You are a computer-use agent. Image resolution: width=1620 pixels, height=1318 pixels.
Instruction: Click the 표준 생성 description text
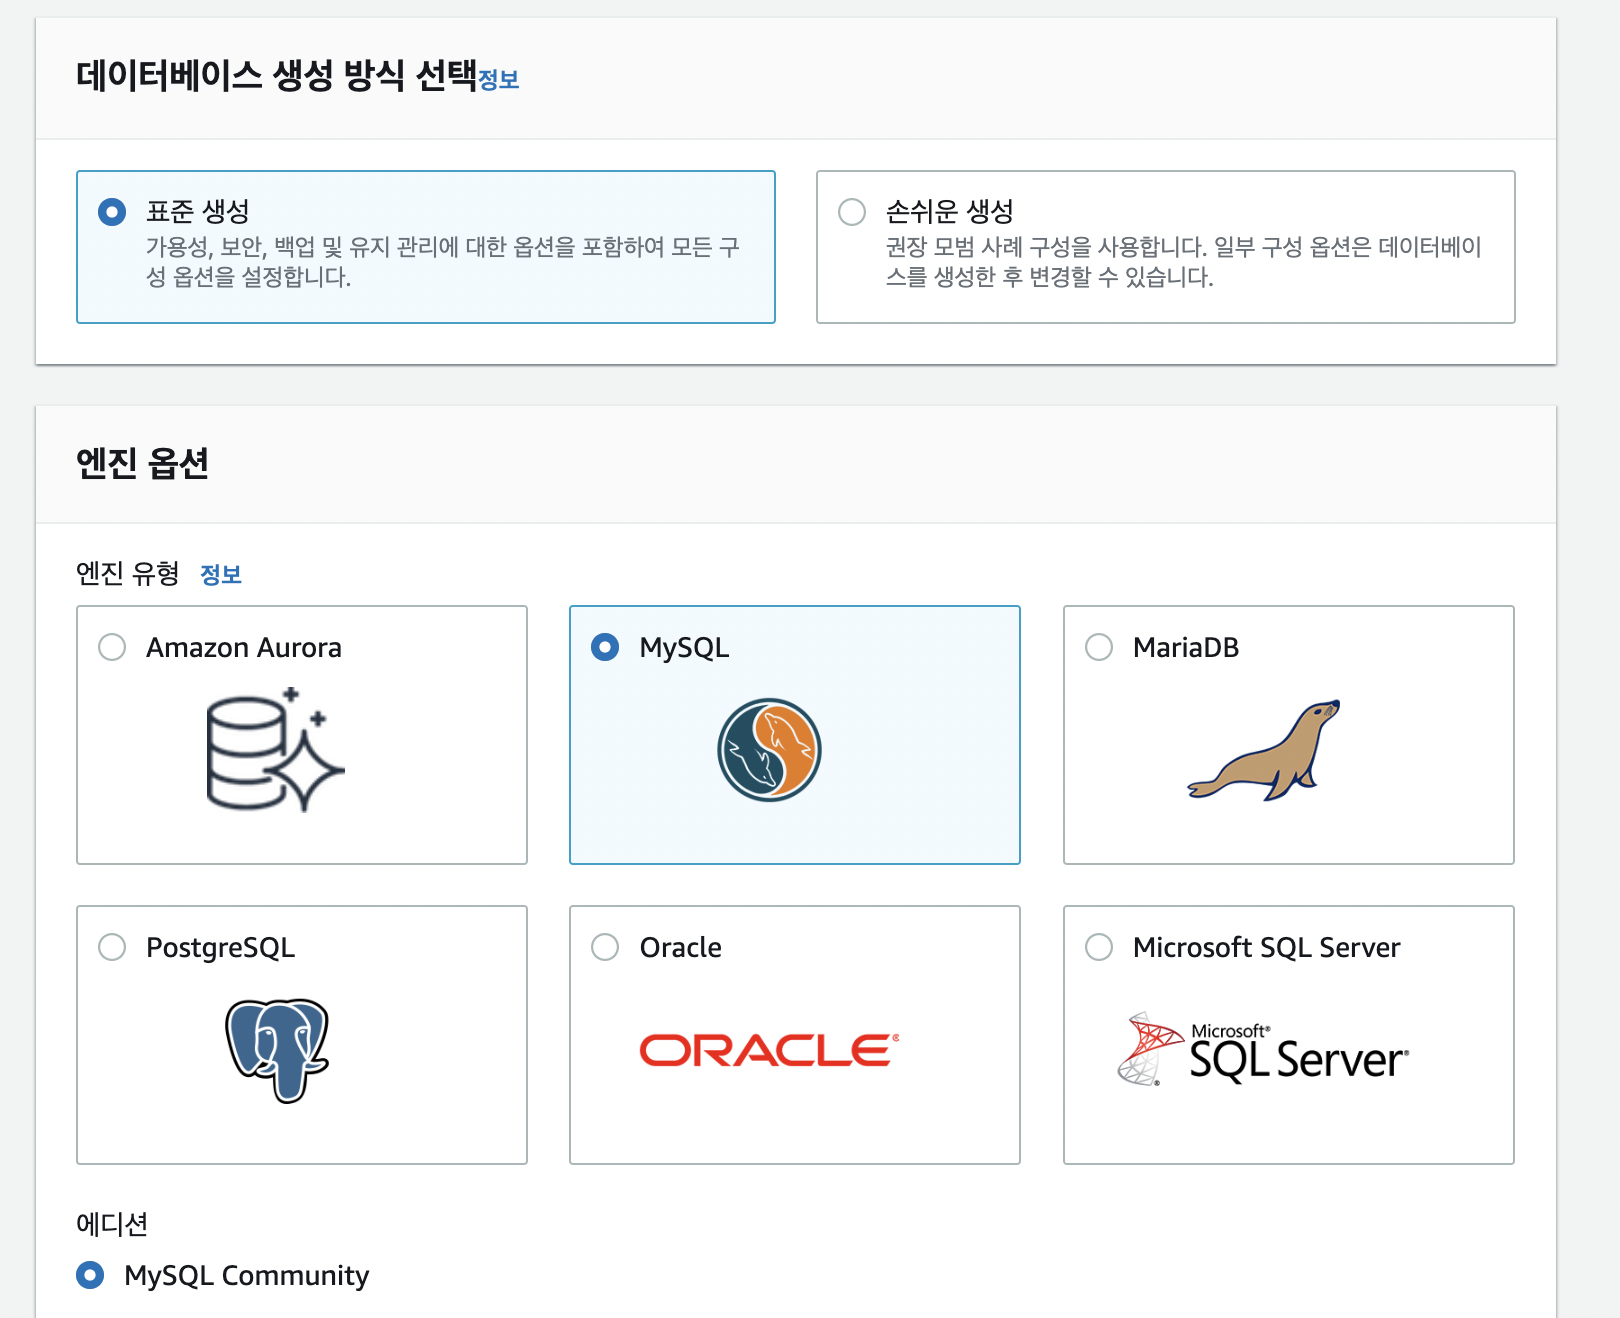[443, 262]
